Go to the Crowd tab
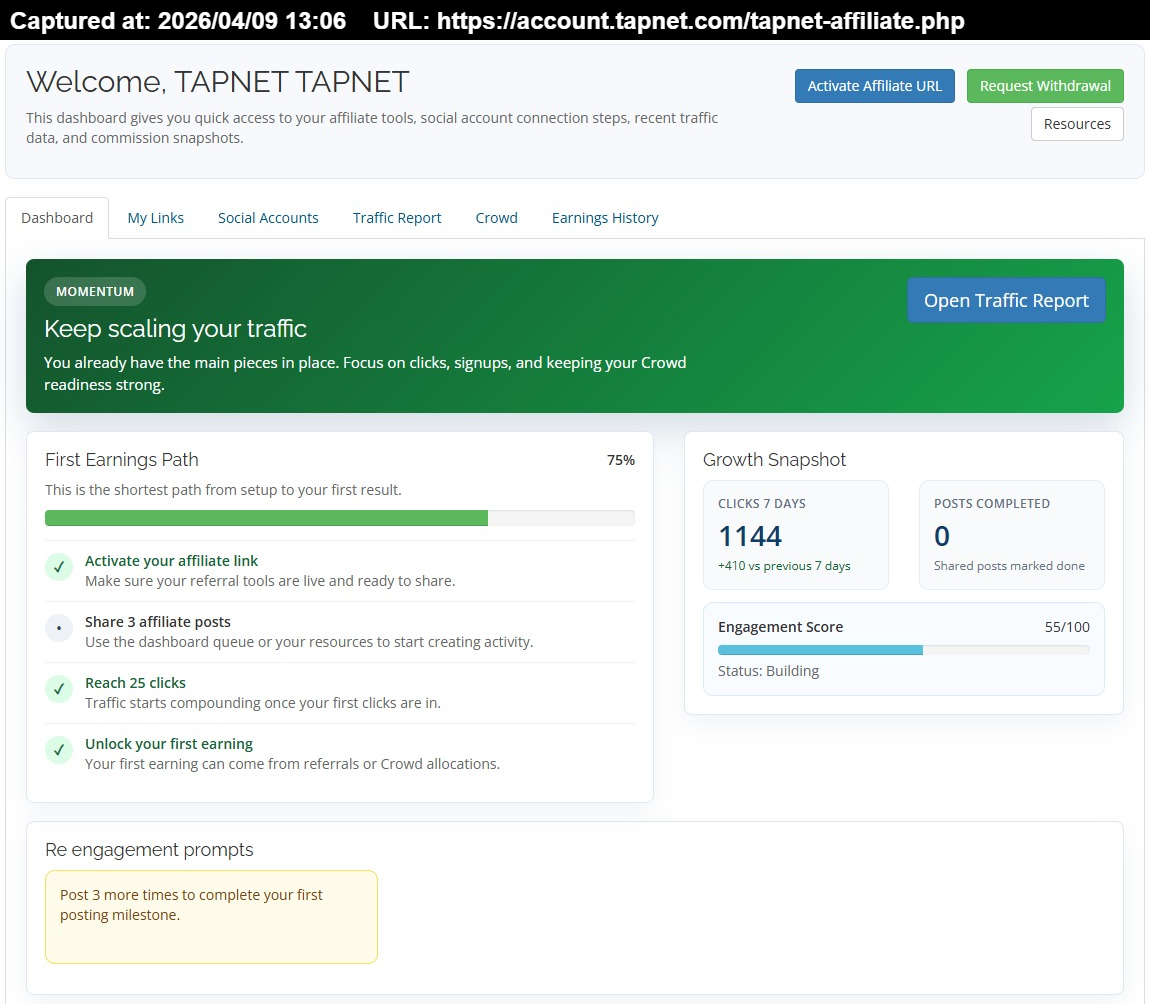This screenshot has height=1004, width=1150. click(x=497, y=218)
